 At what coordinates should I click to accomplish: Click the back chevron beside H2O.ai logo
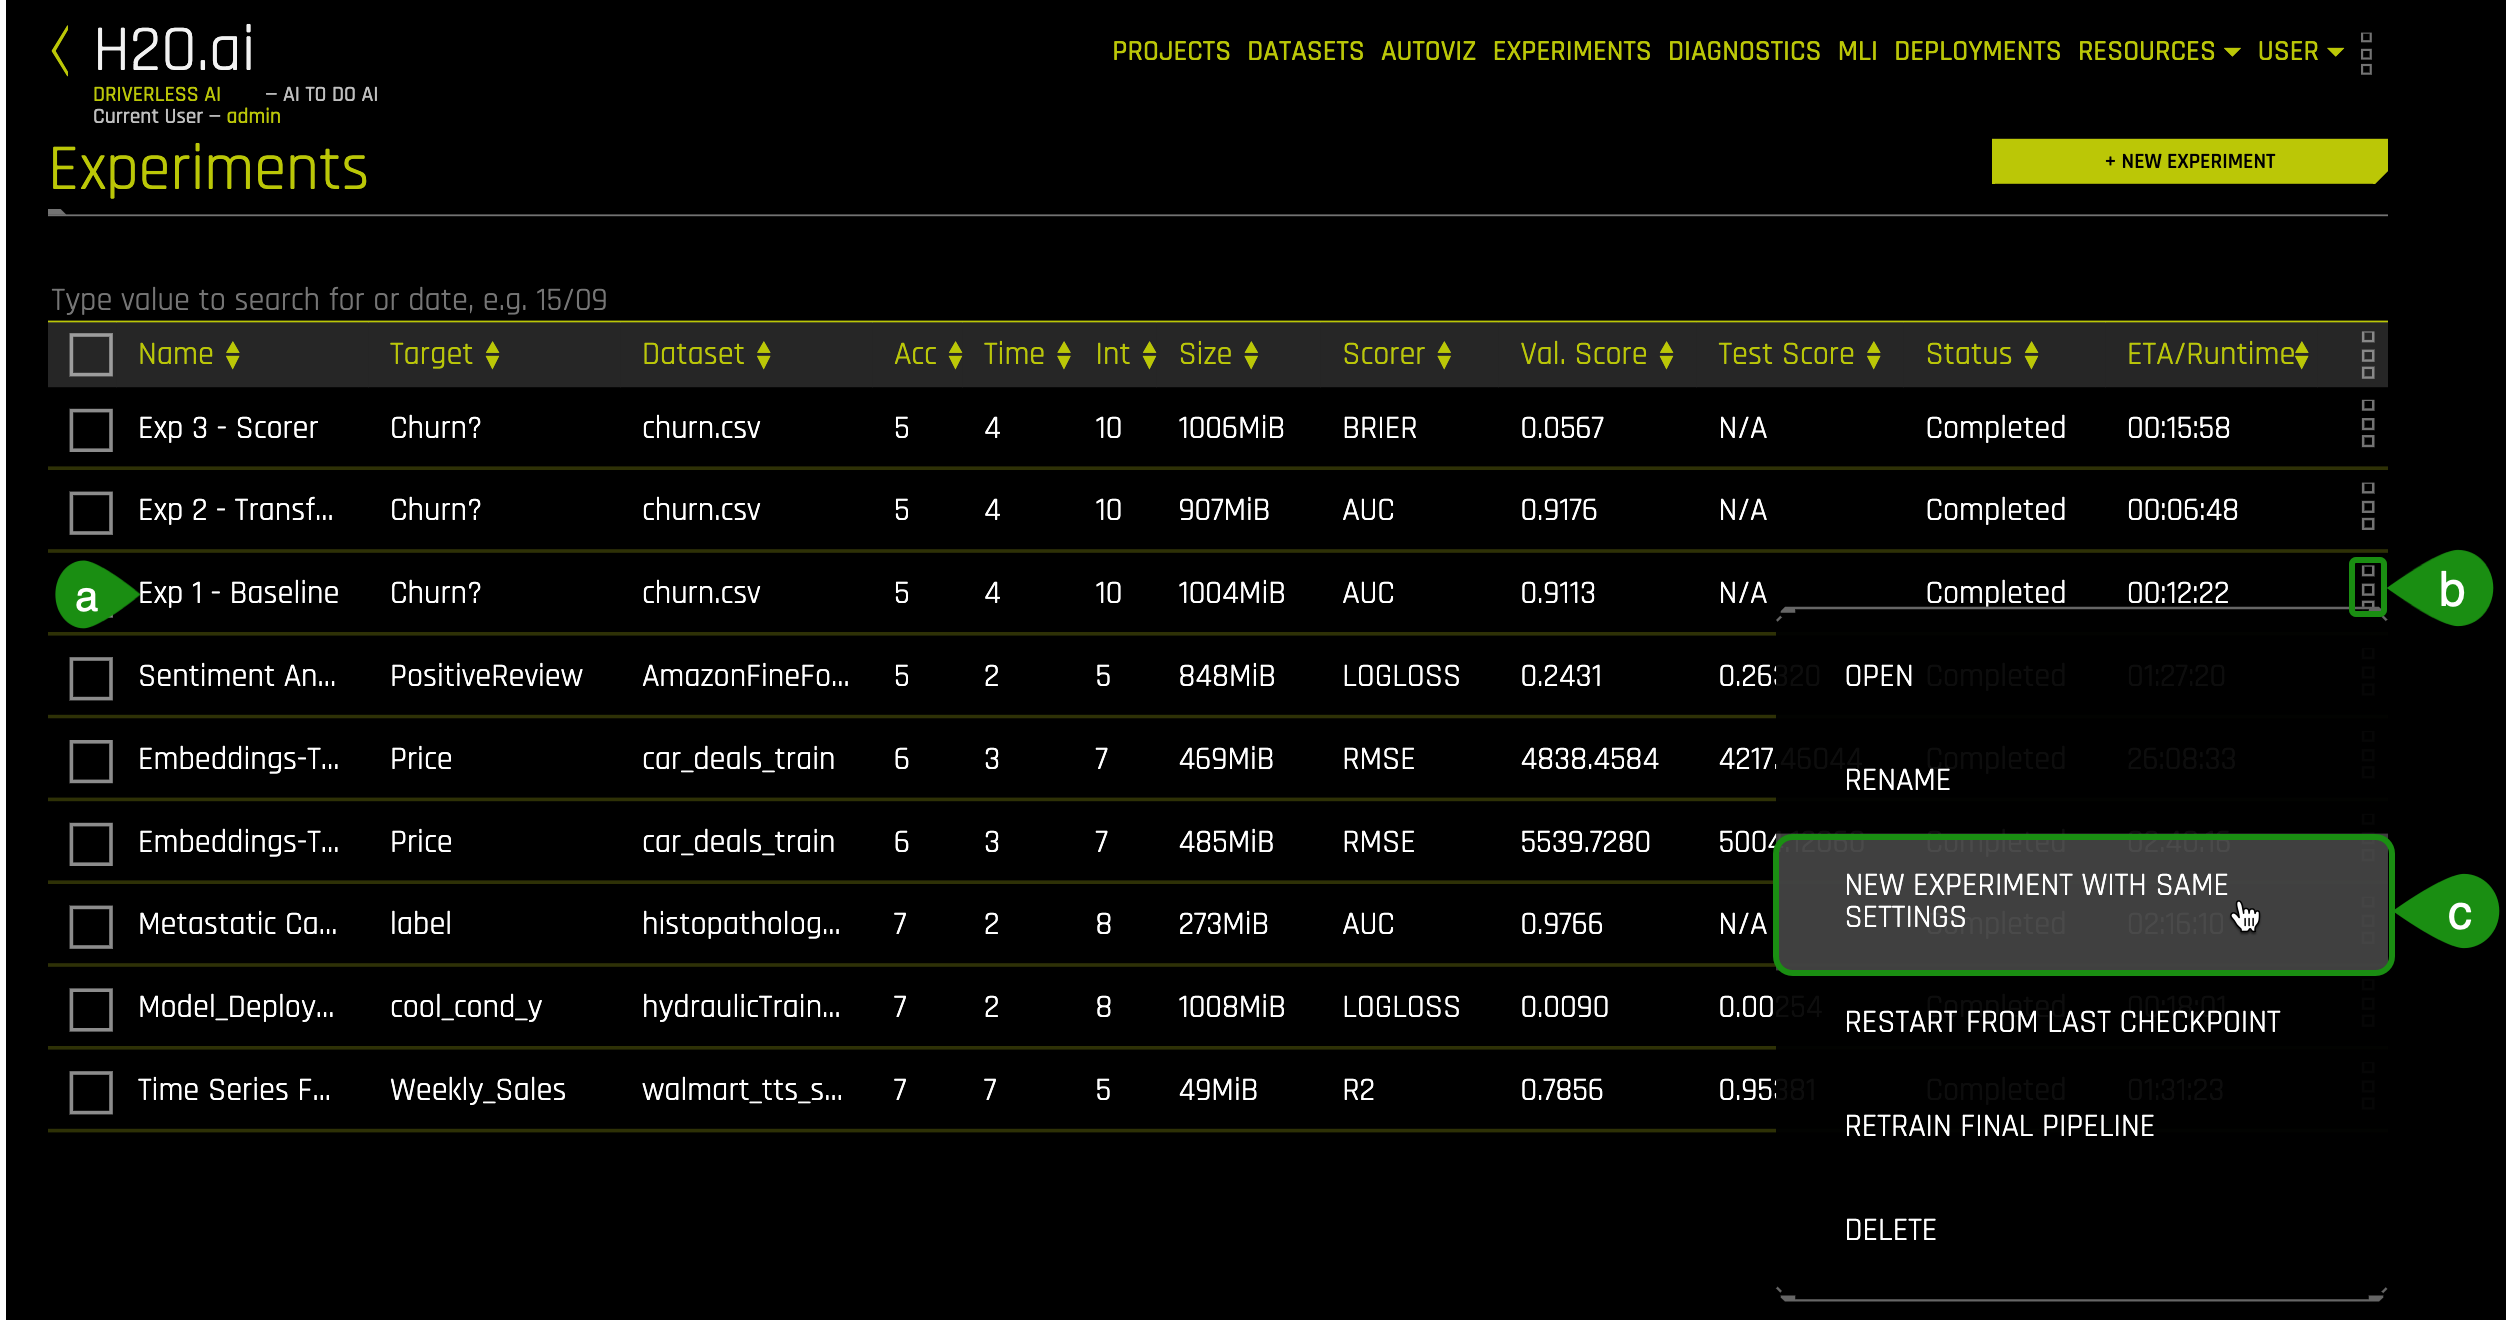[61, 51]
